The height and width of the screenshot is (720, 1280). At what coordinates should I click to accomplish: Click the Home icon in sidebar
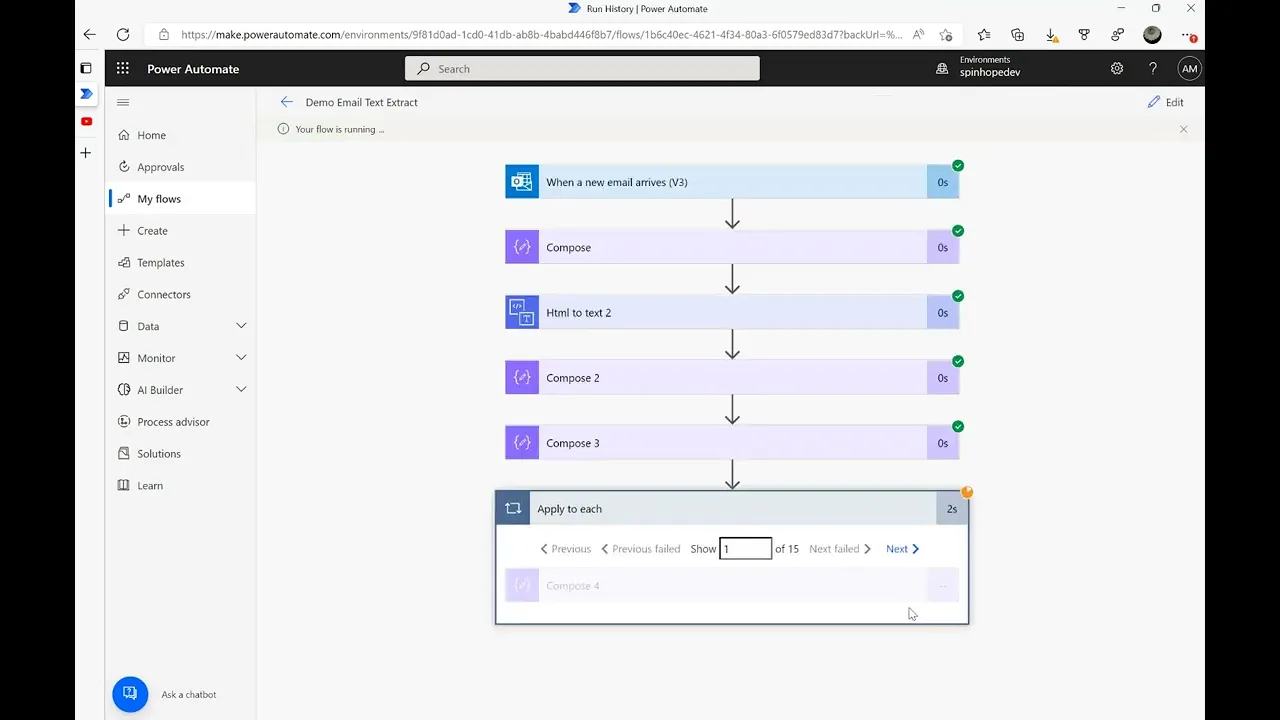point(124,135)
